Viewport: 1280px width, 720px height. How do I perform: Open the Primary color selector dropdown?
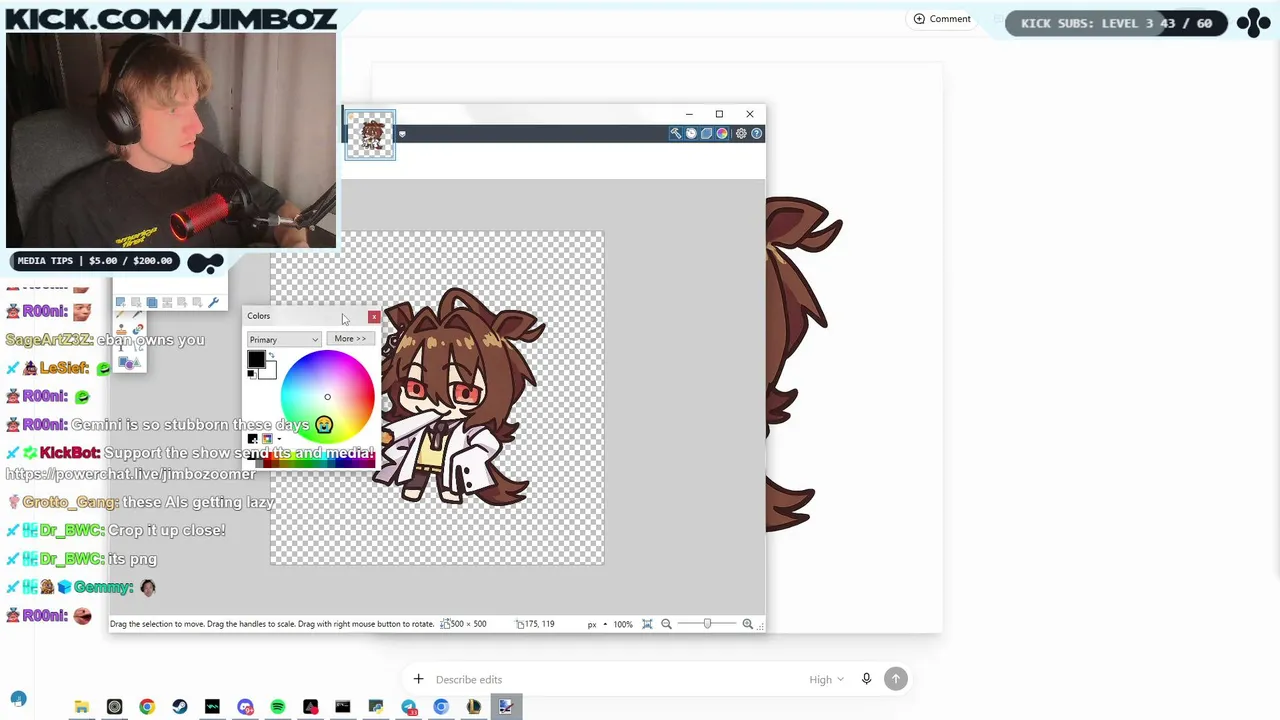[x=284, y=340]
